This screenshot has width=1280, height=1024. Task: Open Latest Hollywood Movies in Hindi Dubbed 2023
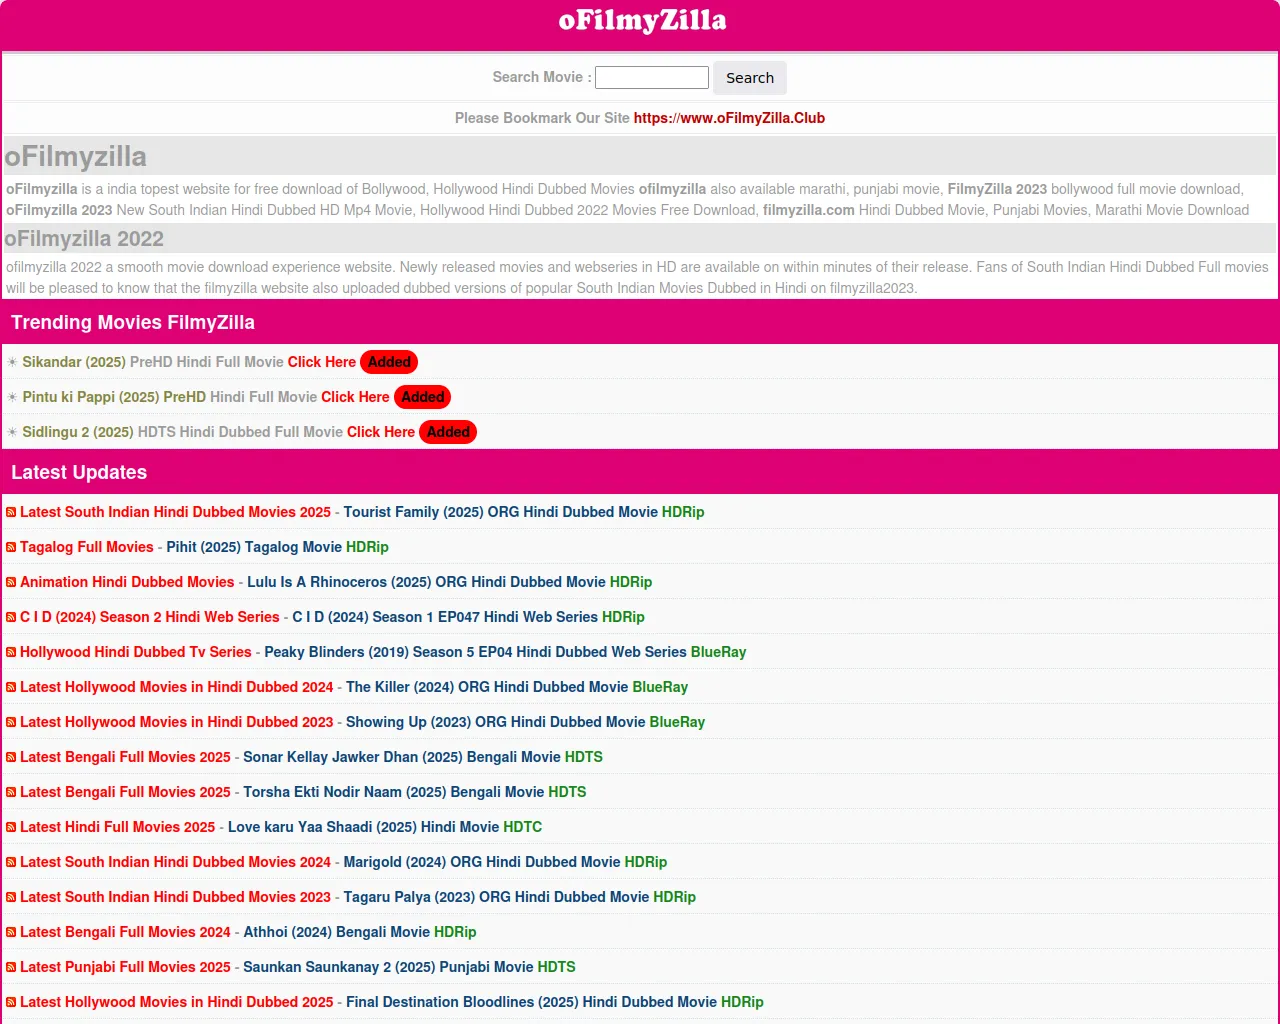[177, 722]
